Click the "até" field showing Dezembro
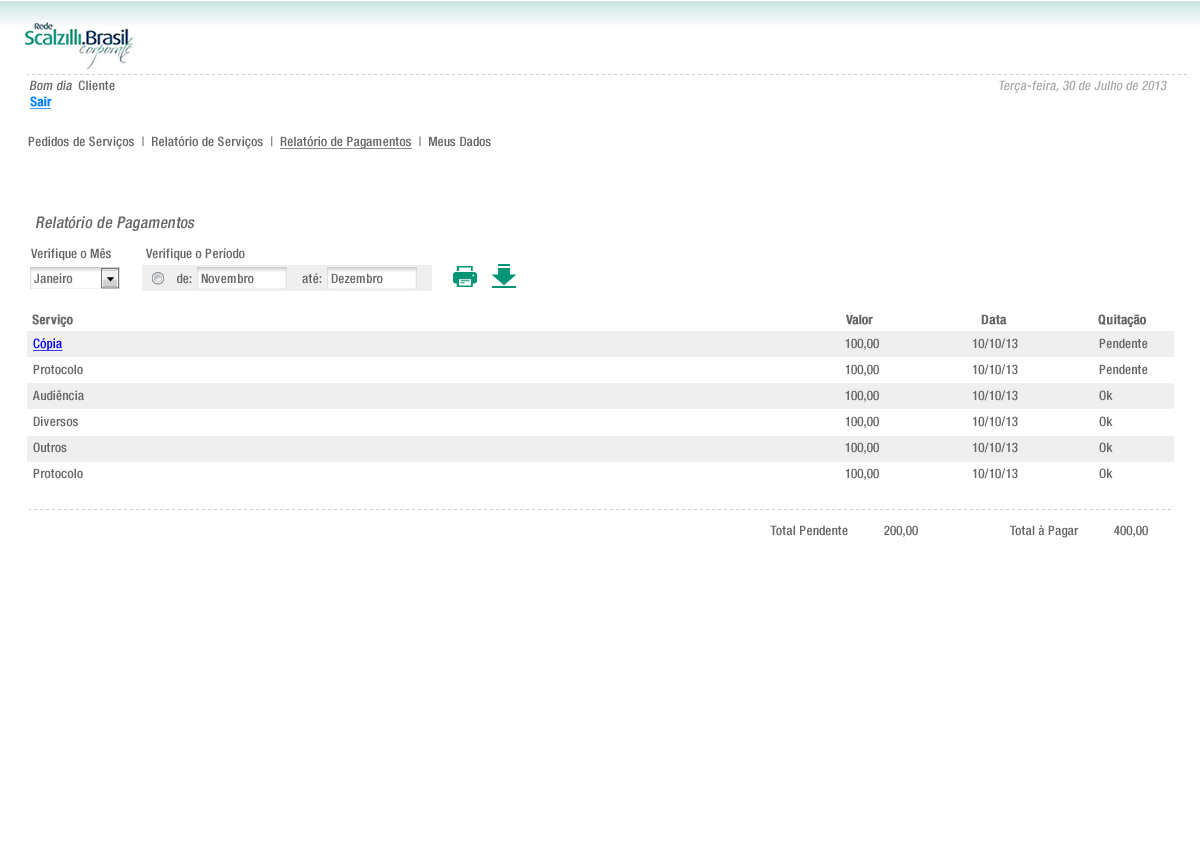The image size is (1200, 862). point(371,279)
